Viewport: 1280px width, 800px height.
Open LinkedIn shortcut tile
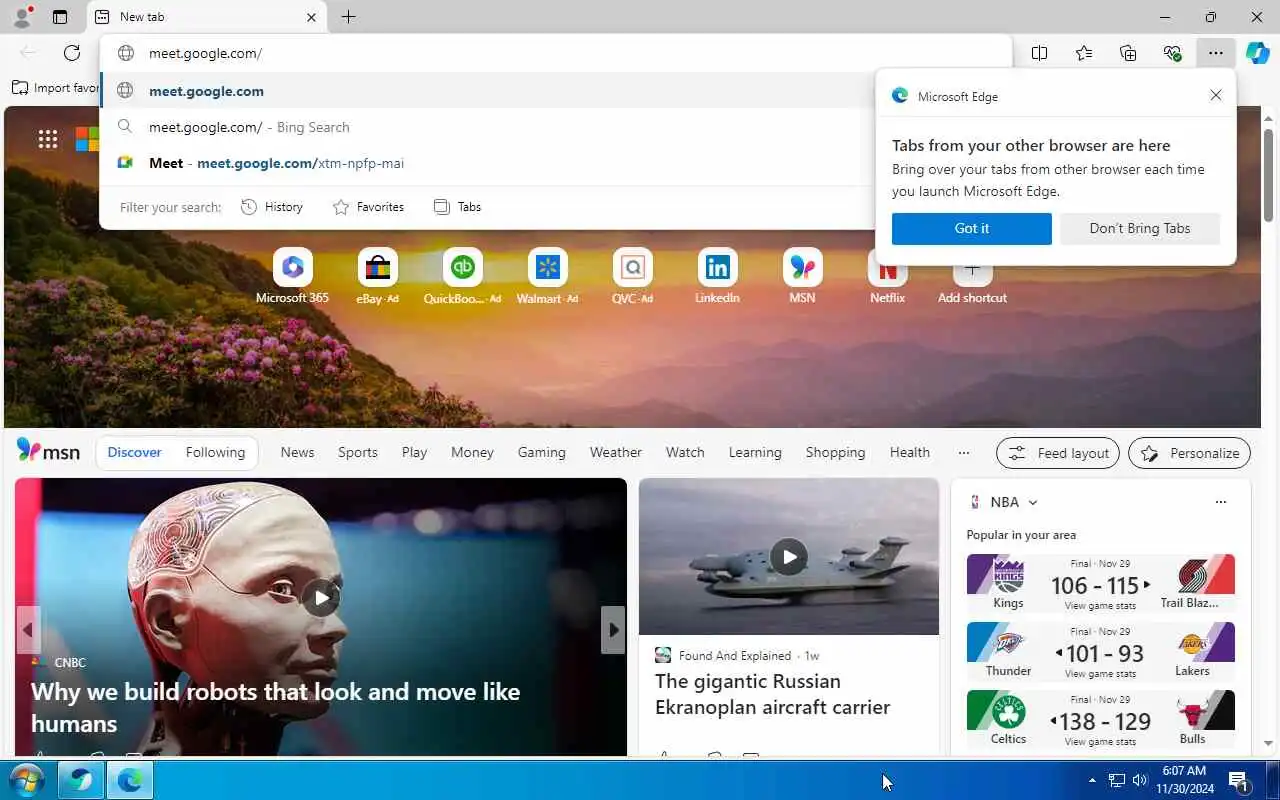(717, 276)
